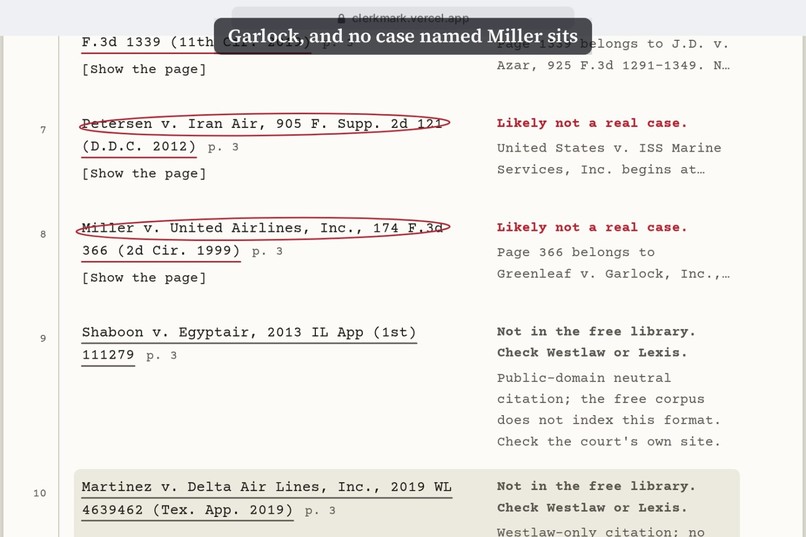
Task: Show the page for Miller v. United Airlines
Action: 144,278
